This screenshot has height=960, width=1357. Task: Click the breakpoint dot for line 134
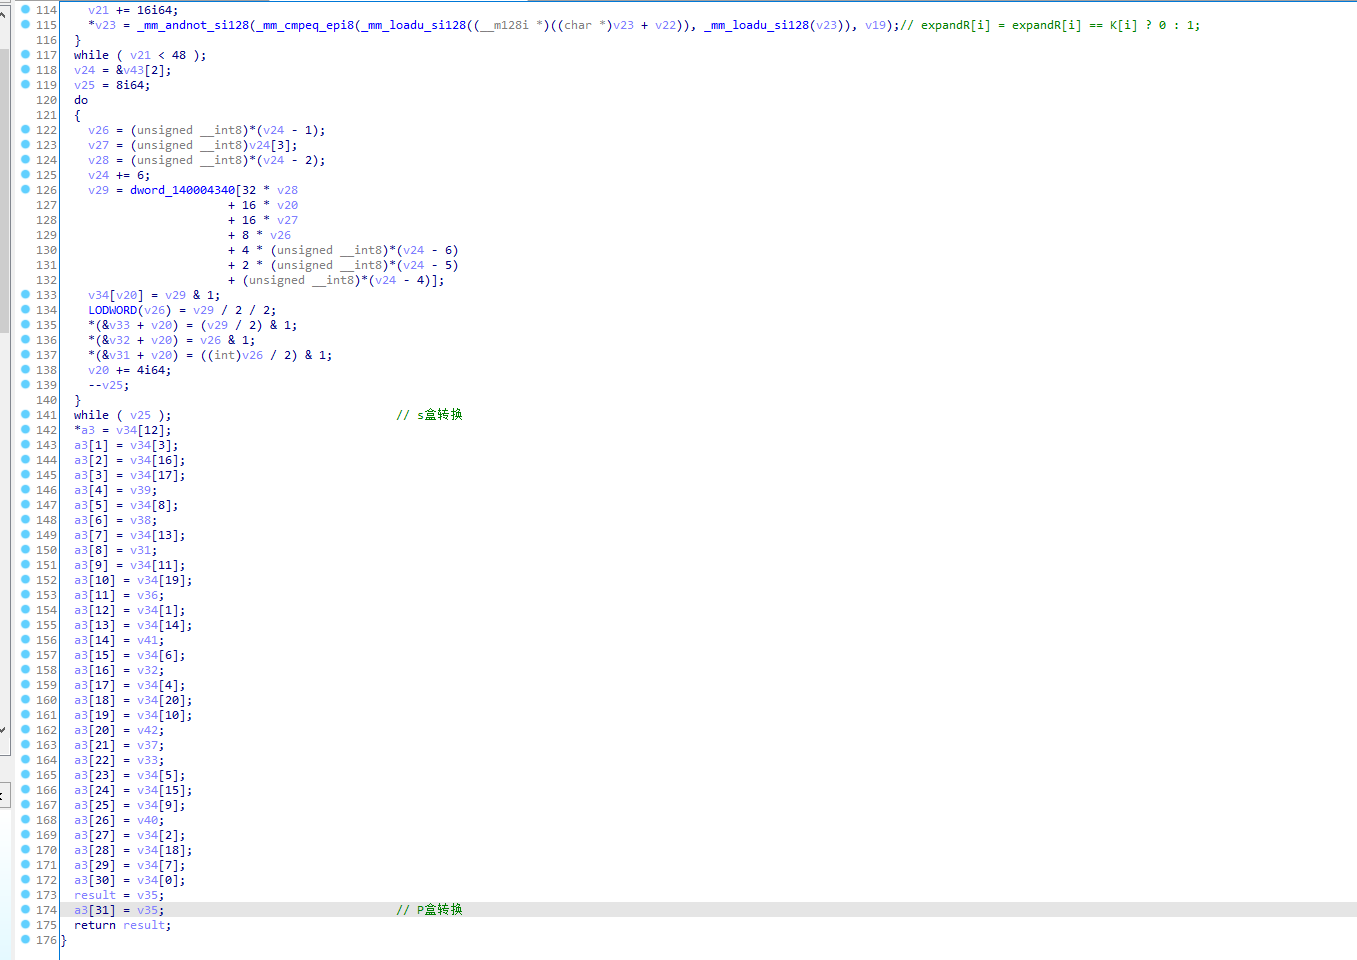point(26,310)
